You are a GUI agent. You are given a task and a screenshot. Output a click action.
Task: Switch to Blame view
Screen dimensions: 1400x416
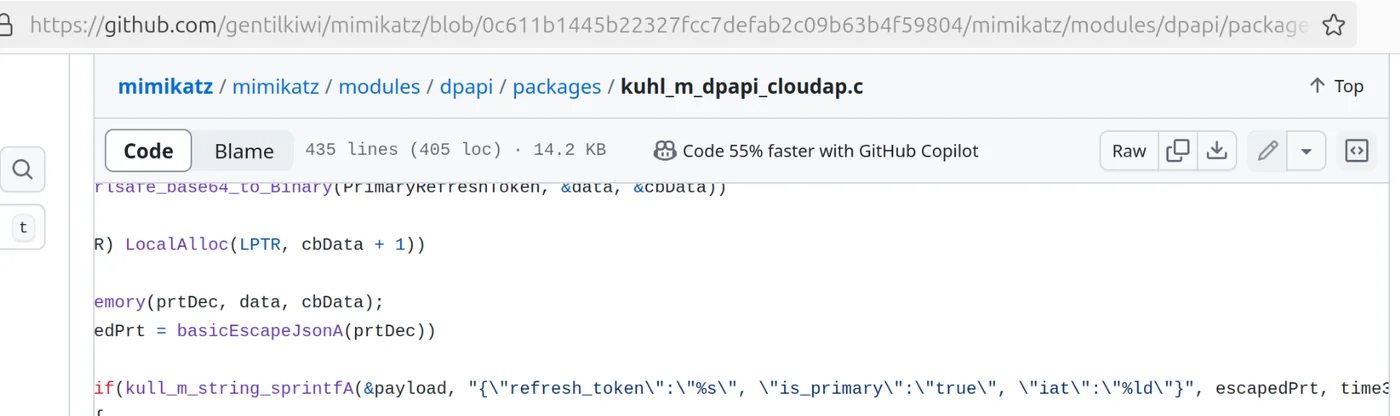244,151
